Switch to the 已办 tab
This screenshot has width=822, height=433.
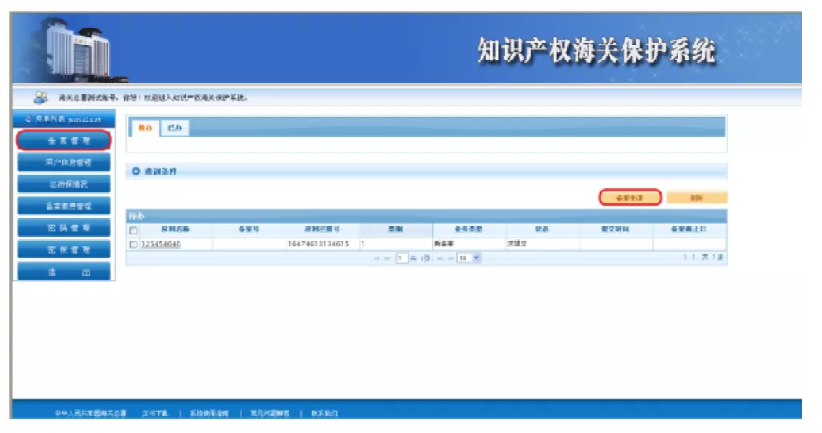tap(175, 128)
